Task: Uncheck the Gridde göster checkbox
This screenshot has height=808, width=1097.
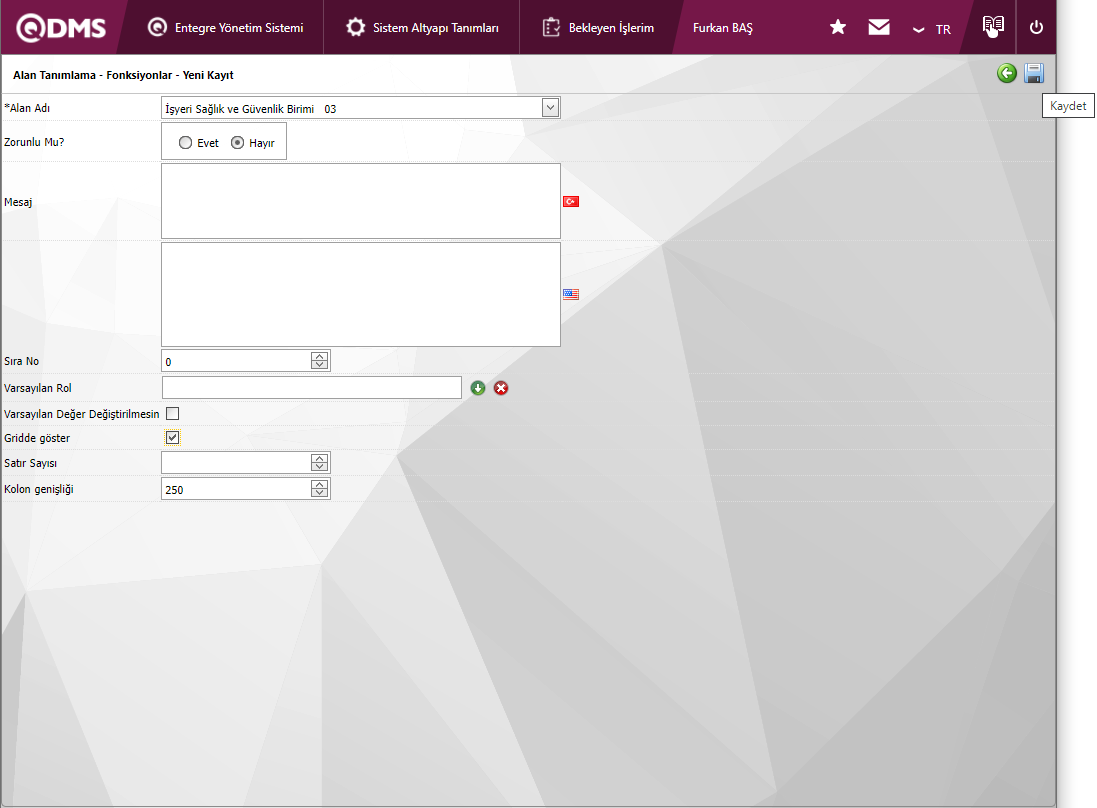Action: [173, 437]
